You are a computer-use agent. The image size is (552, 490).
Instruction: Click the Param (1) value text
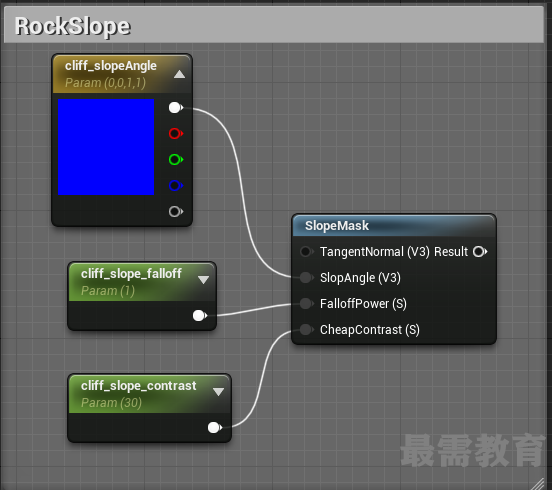pyautogui.click(x=108, y=291)
